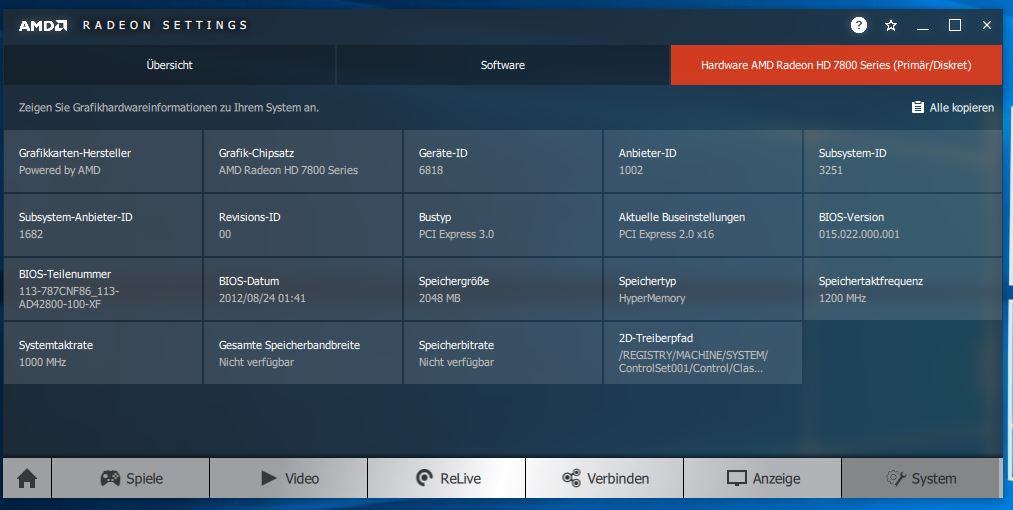
Task: Click the Bustyp PCI Express 3.0 tile
Action: pyautogui.click(x=503, y=225)
